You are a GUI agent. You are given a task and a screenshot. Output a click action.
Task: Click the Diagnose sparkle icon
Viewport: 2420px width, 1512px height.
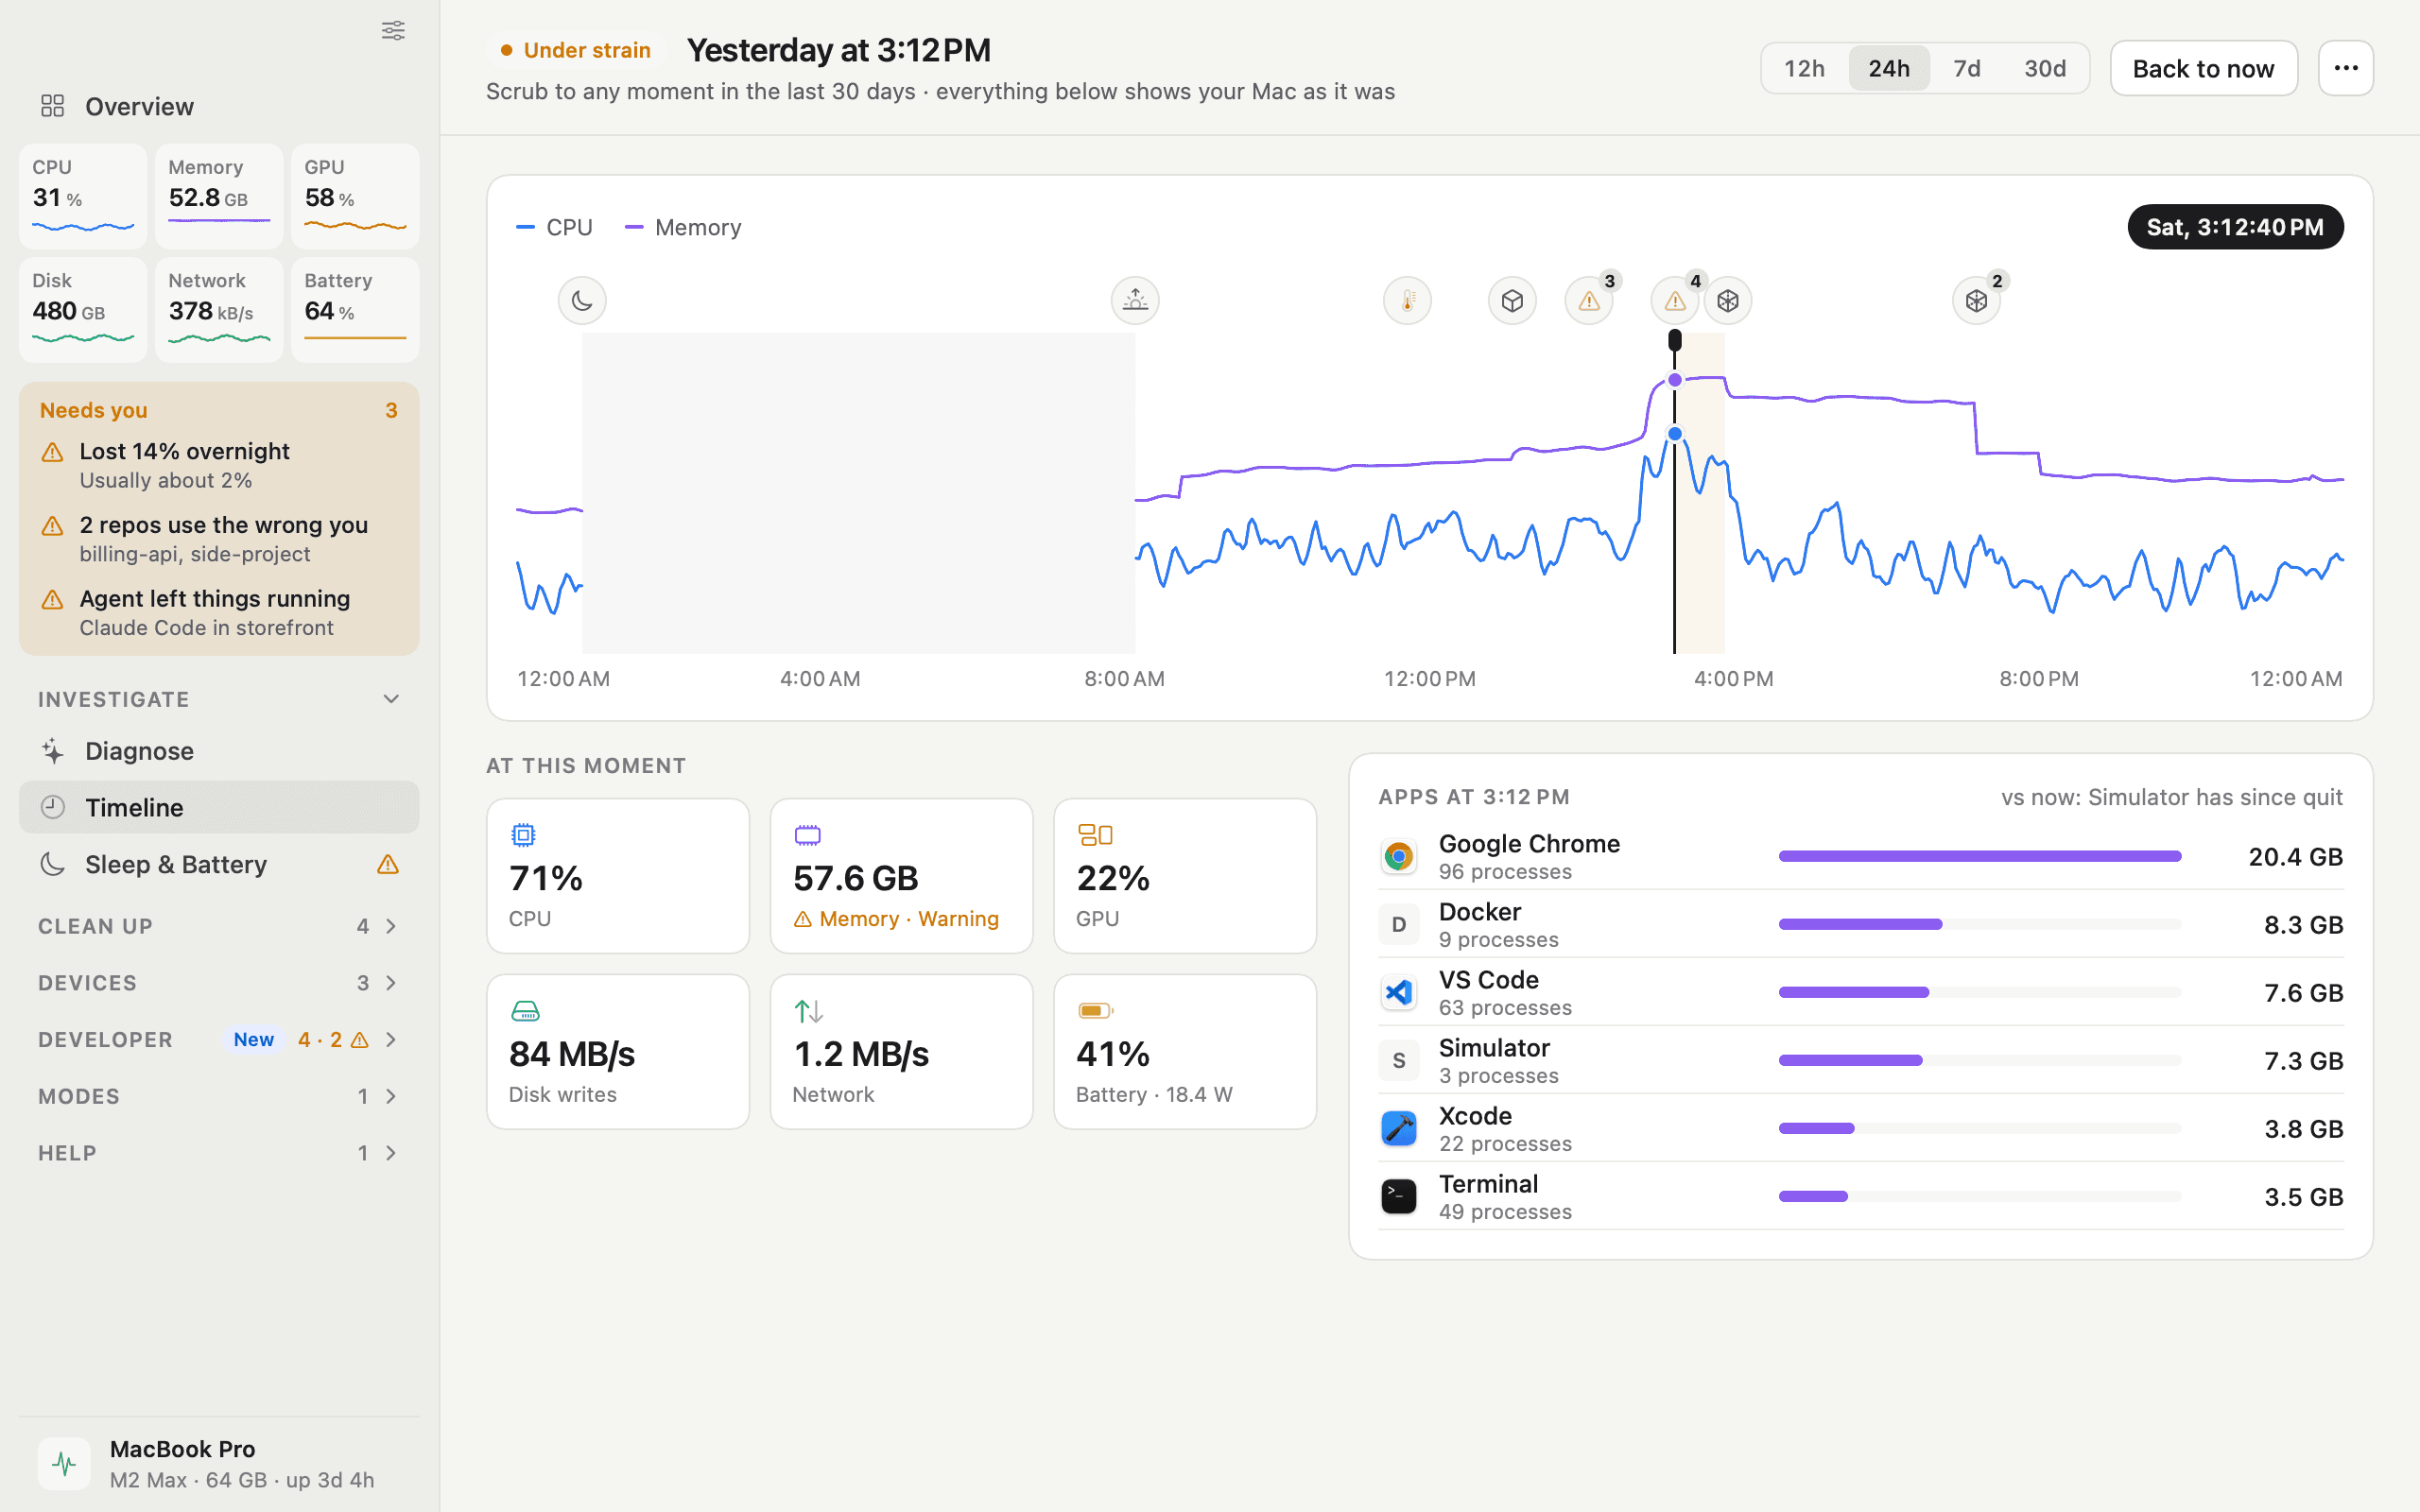click(x=52, y=751)
